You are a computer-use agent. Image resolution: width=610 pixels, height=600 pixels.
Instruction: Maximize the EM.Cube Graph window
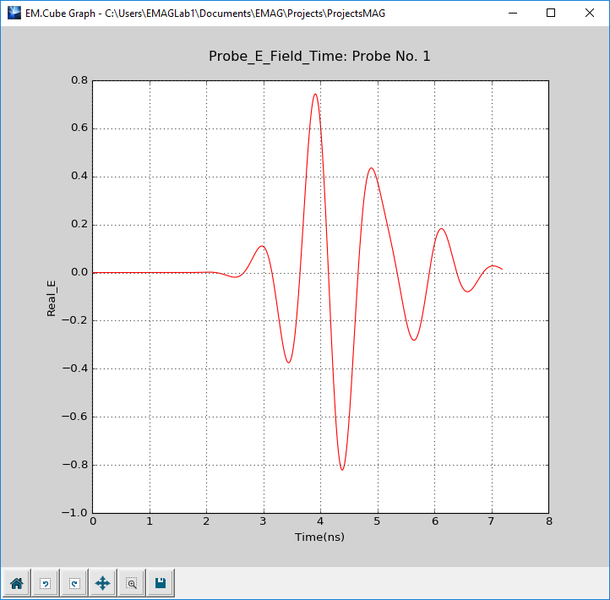[550, 13]
